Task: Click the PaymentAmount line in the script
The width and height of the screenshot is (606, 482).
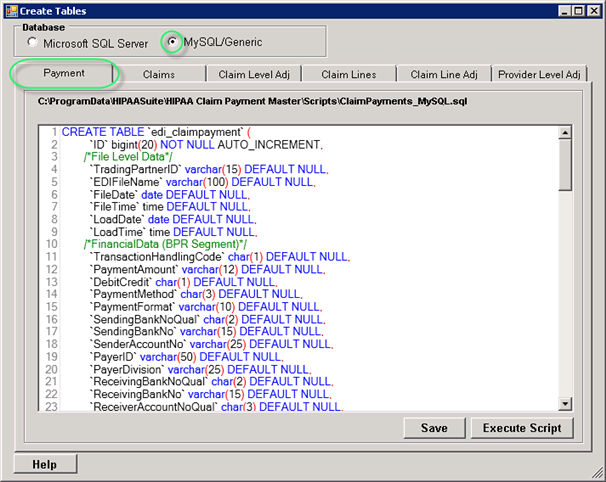Action: (200, 268)
